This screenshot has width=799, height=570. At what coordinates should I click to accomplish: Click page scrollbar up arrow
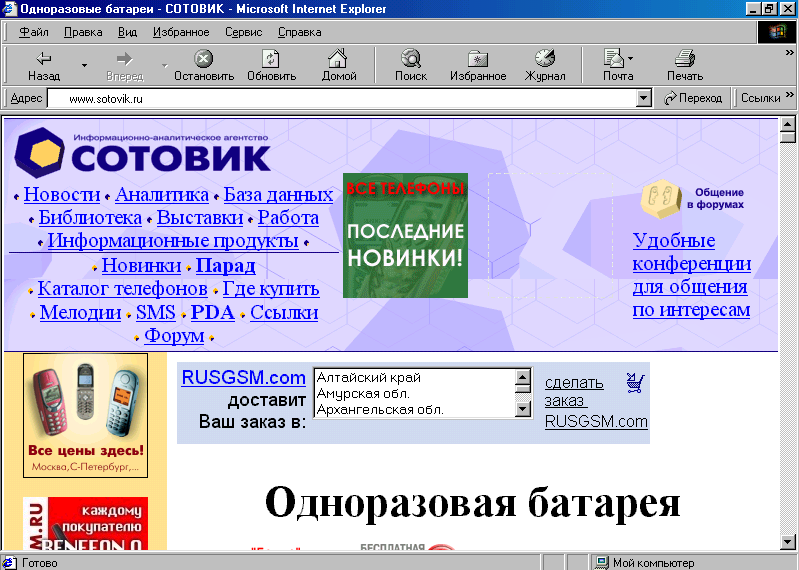[787, 125]
